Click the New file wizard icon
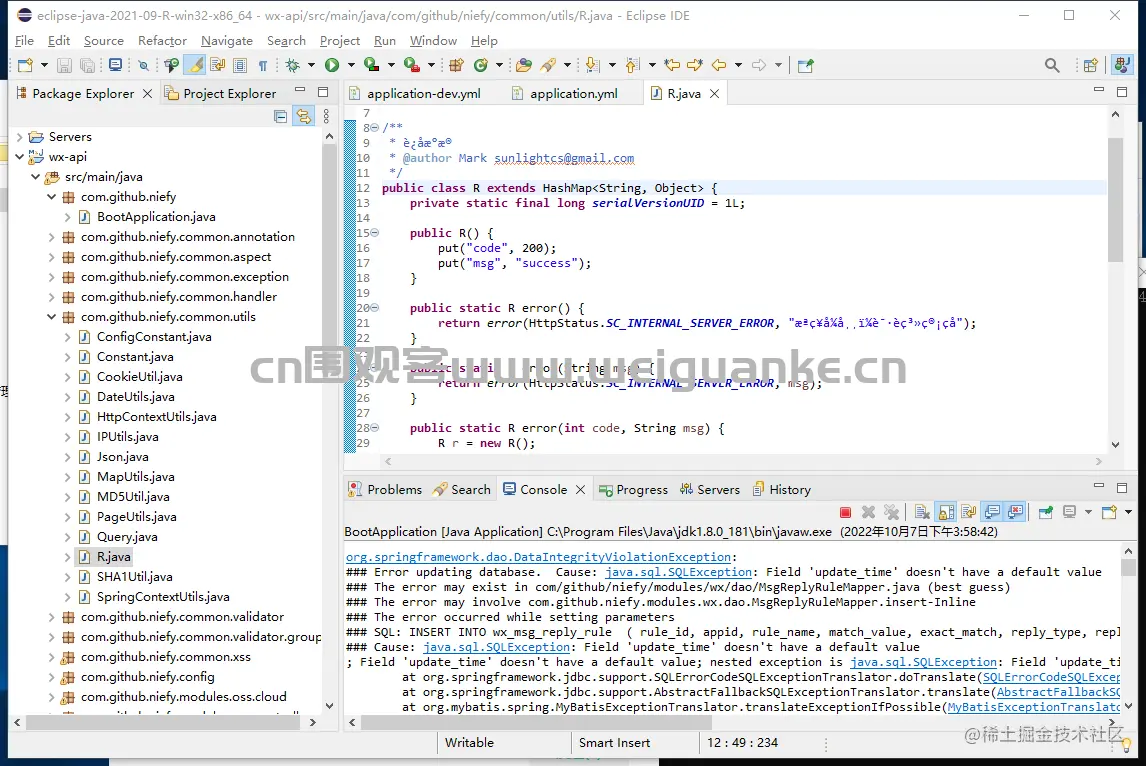The height and width of the screenshot is (766, 1146). tap(25, 65)
